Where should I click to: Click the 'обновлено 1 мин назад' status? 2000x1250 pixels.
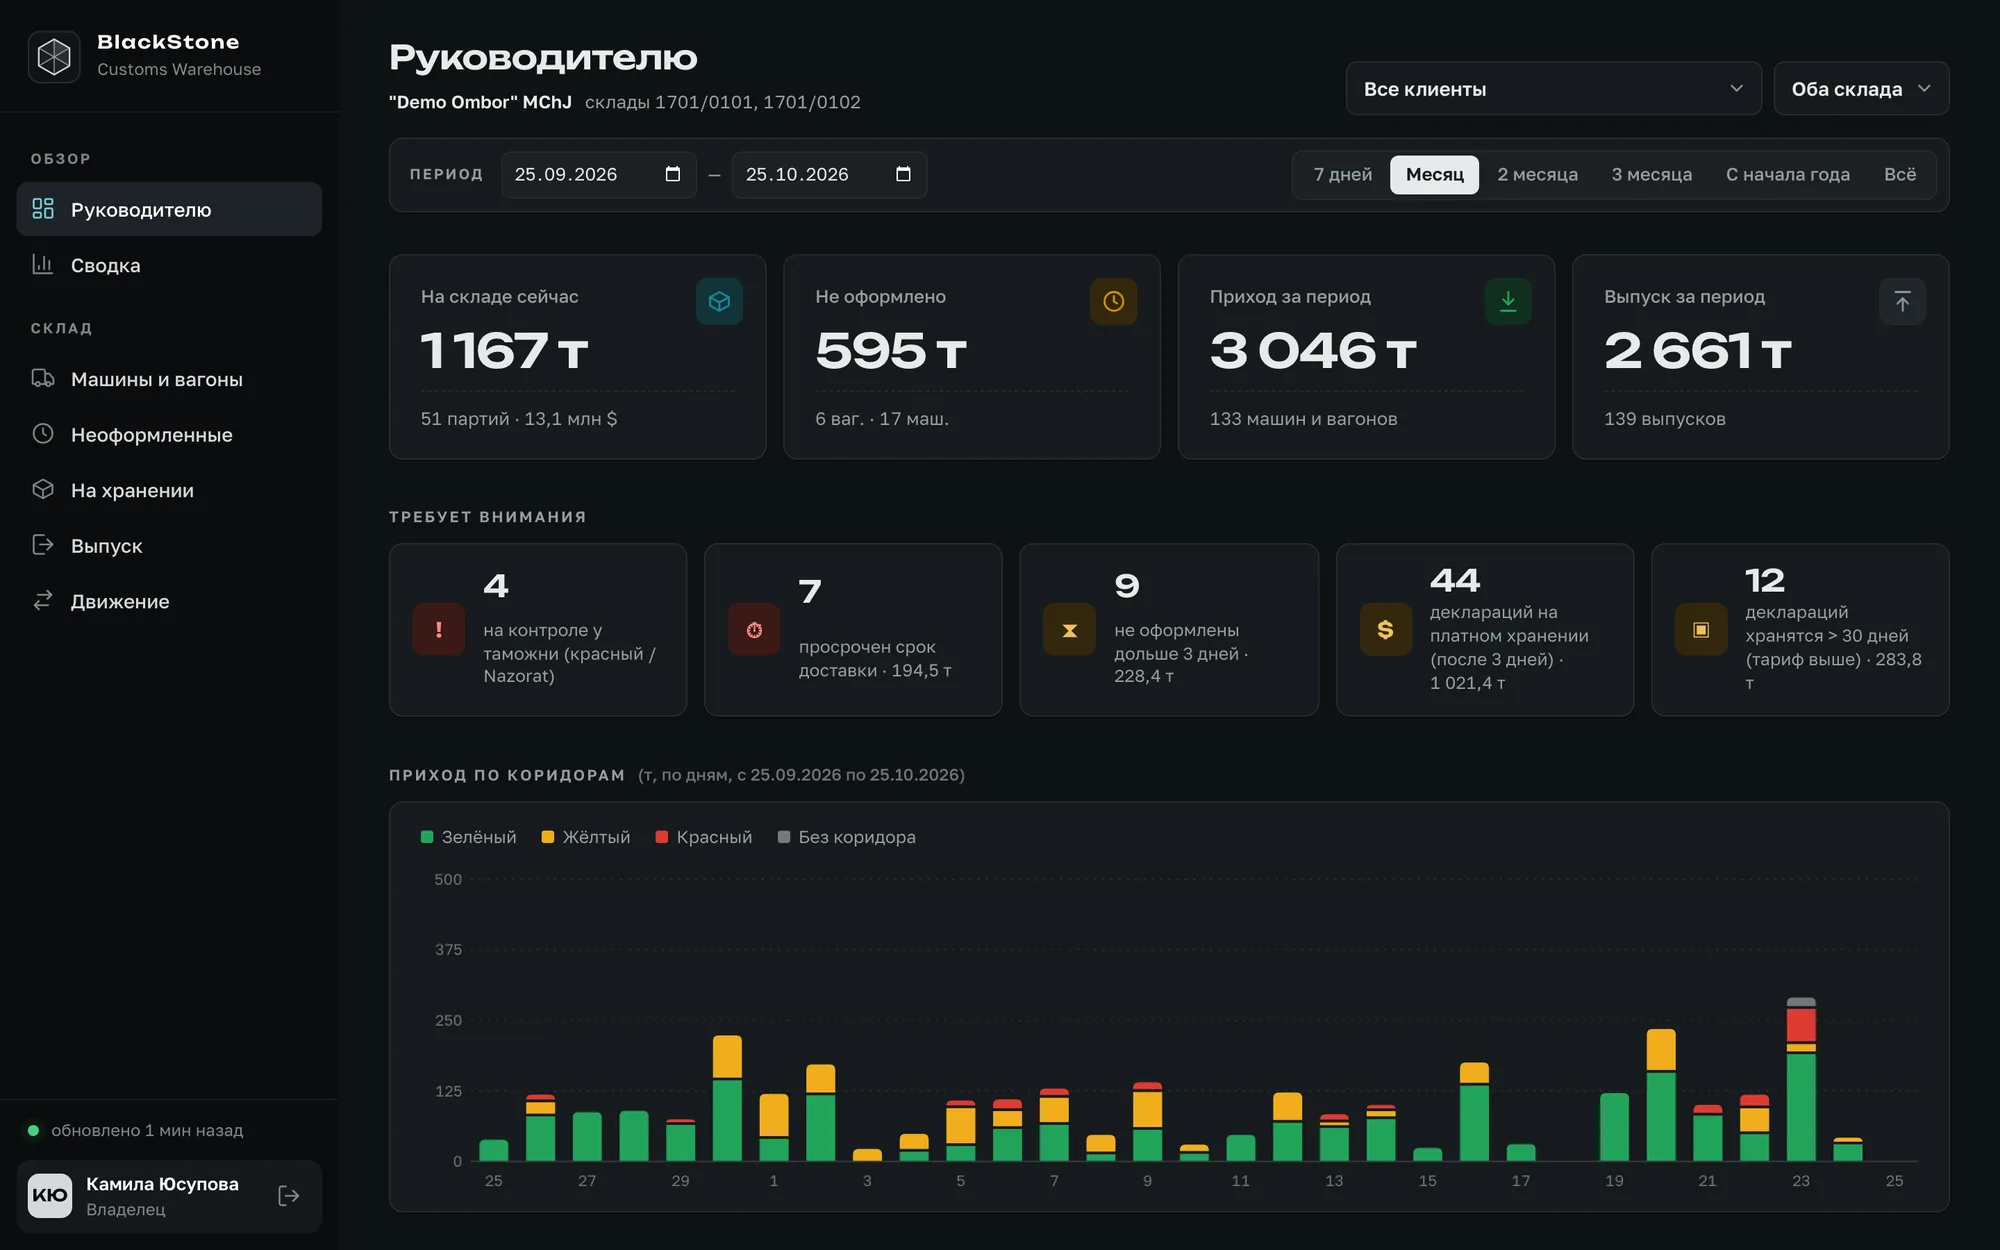coord(135,1130)
